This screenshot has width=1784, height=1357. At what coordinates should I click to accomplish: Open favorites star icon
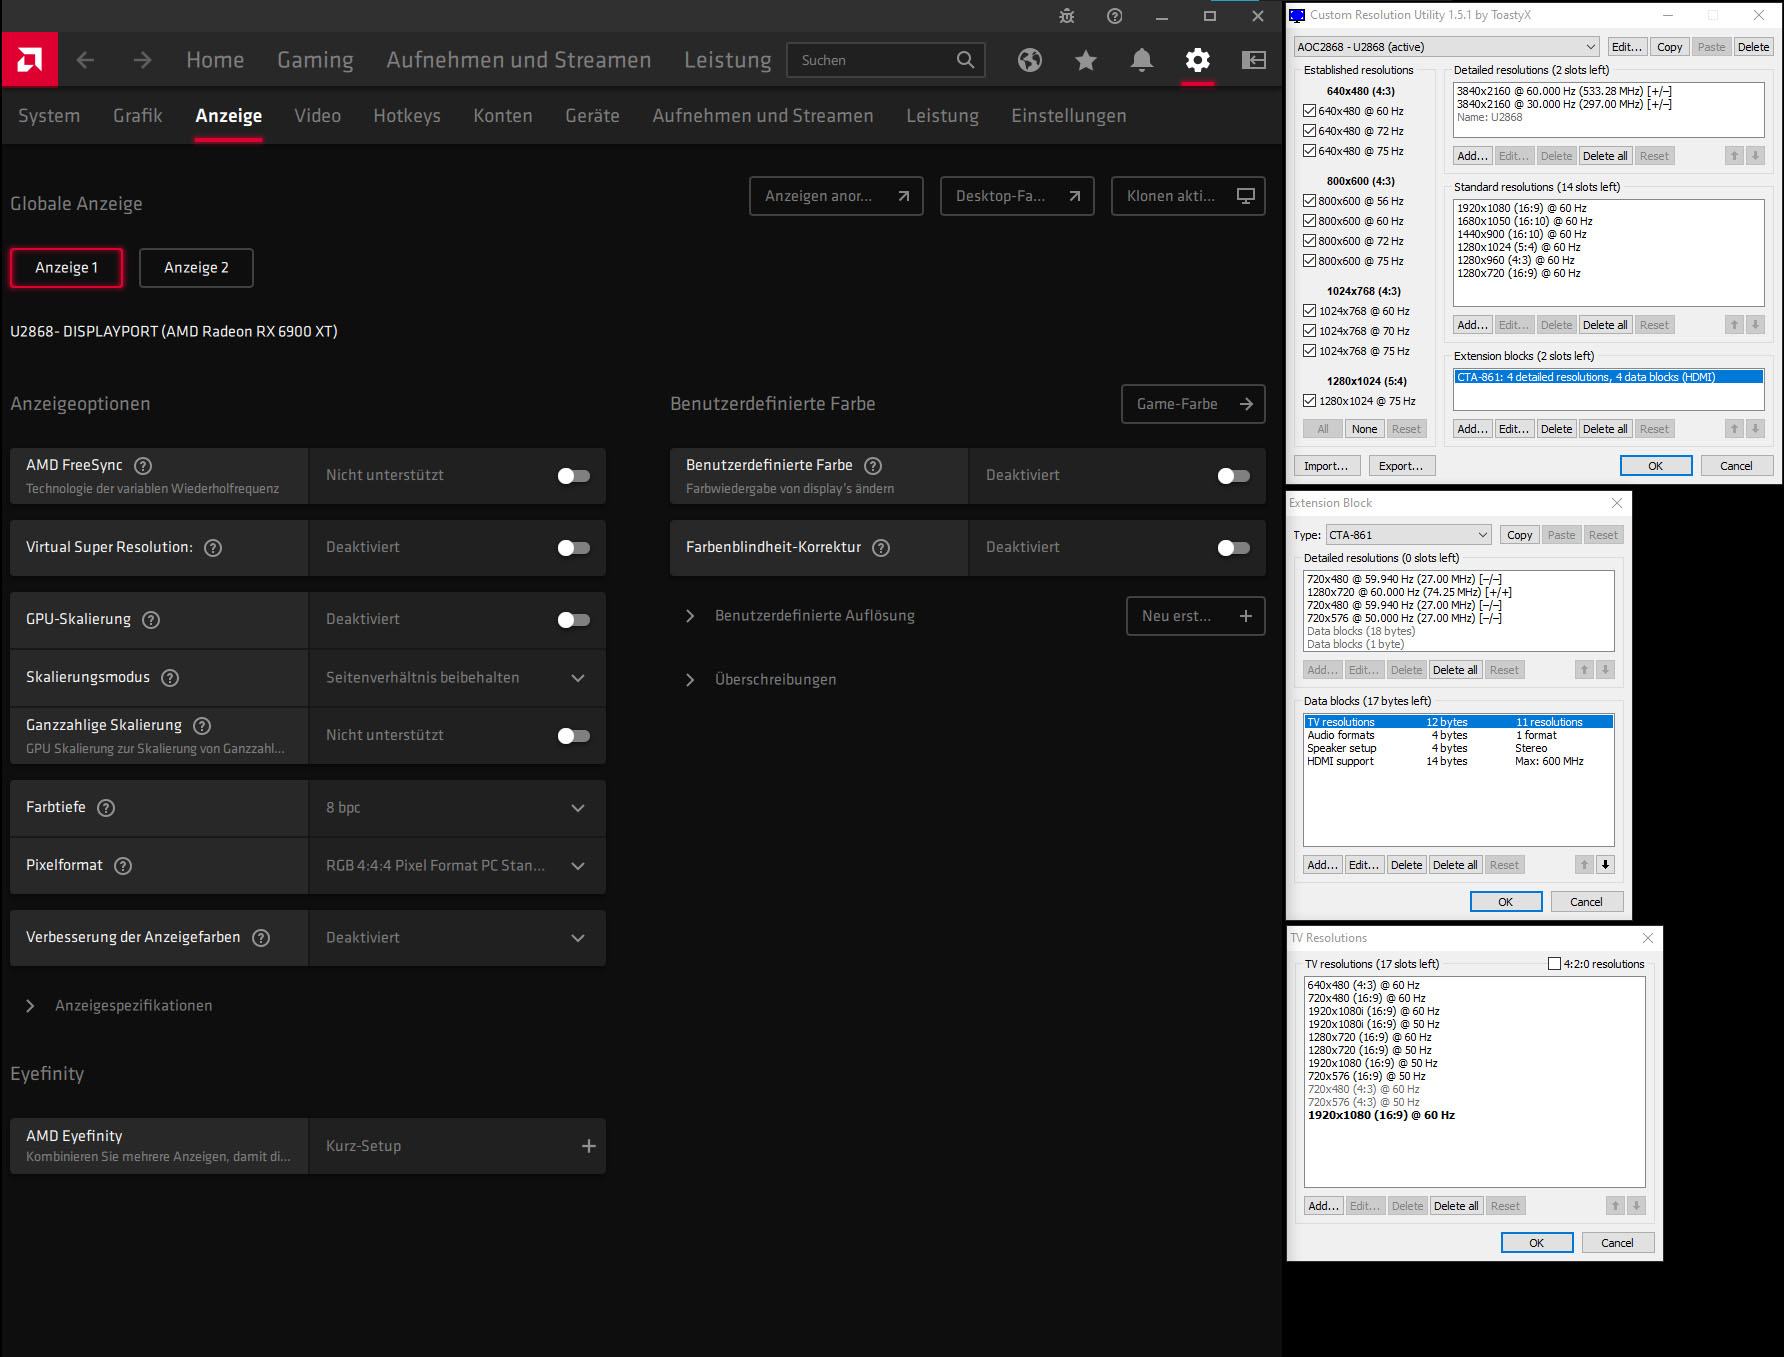[x=1085, y=60]
